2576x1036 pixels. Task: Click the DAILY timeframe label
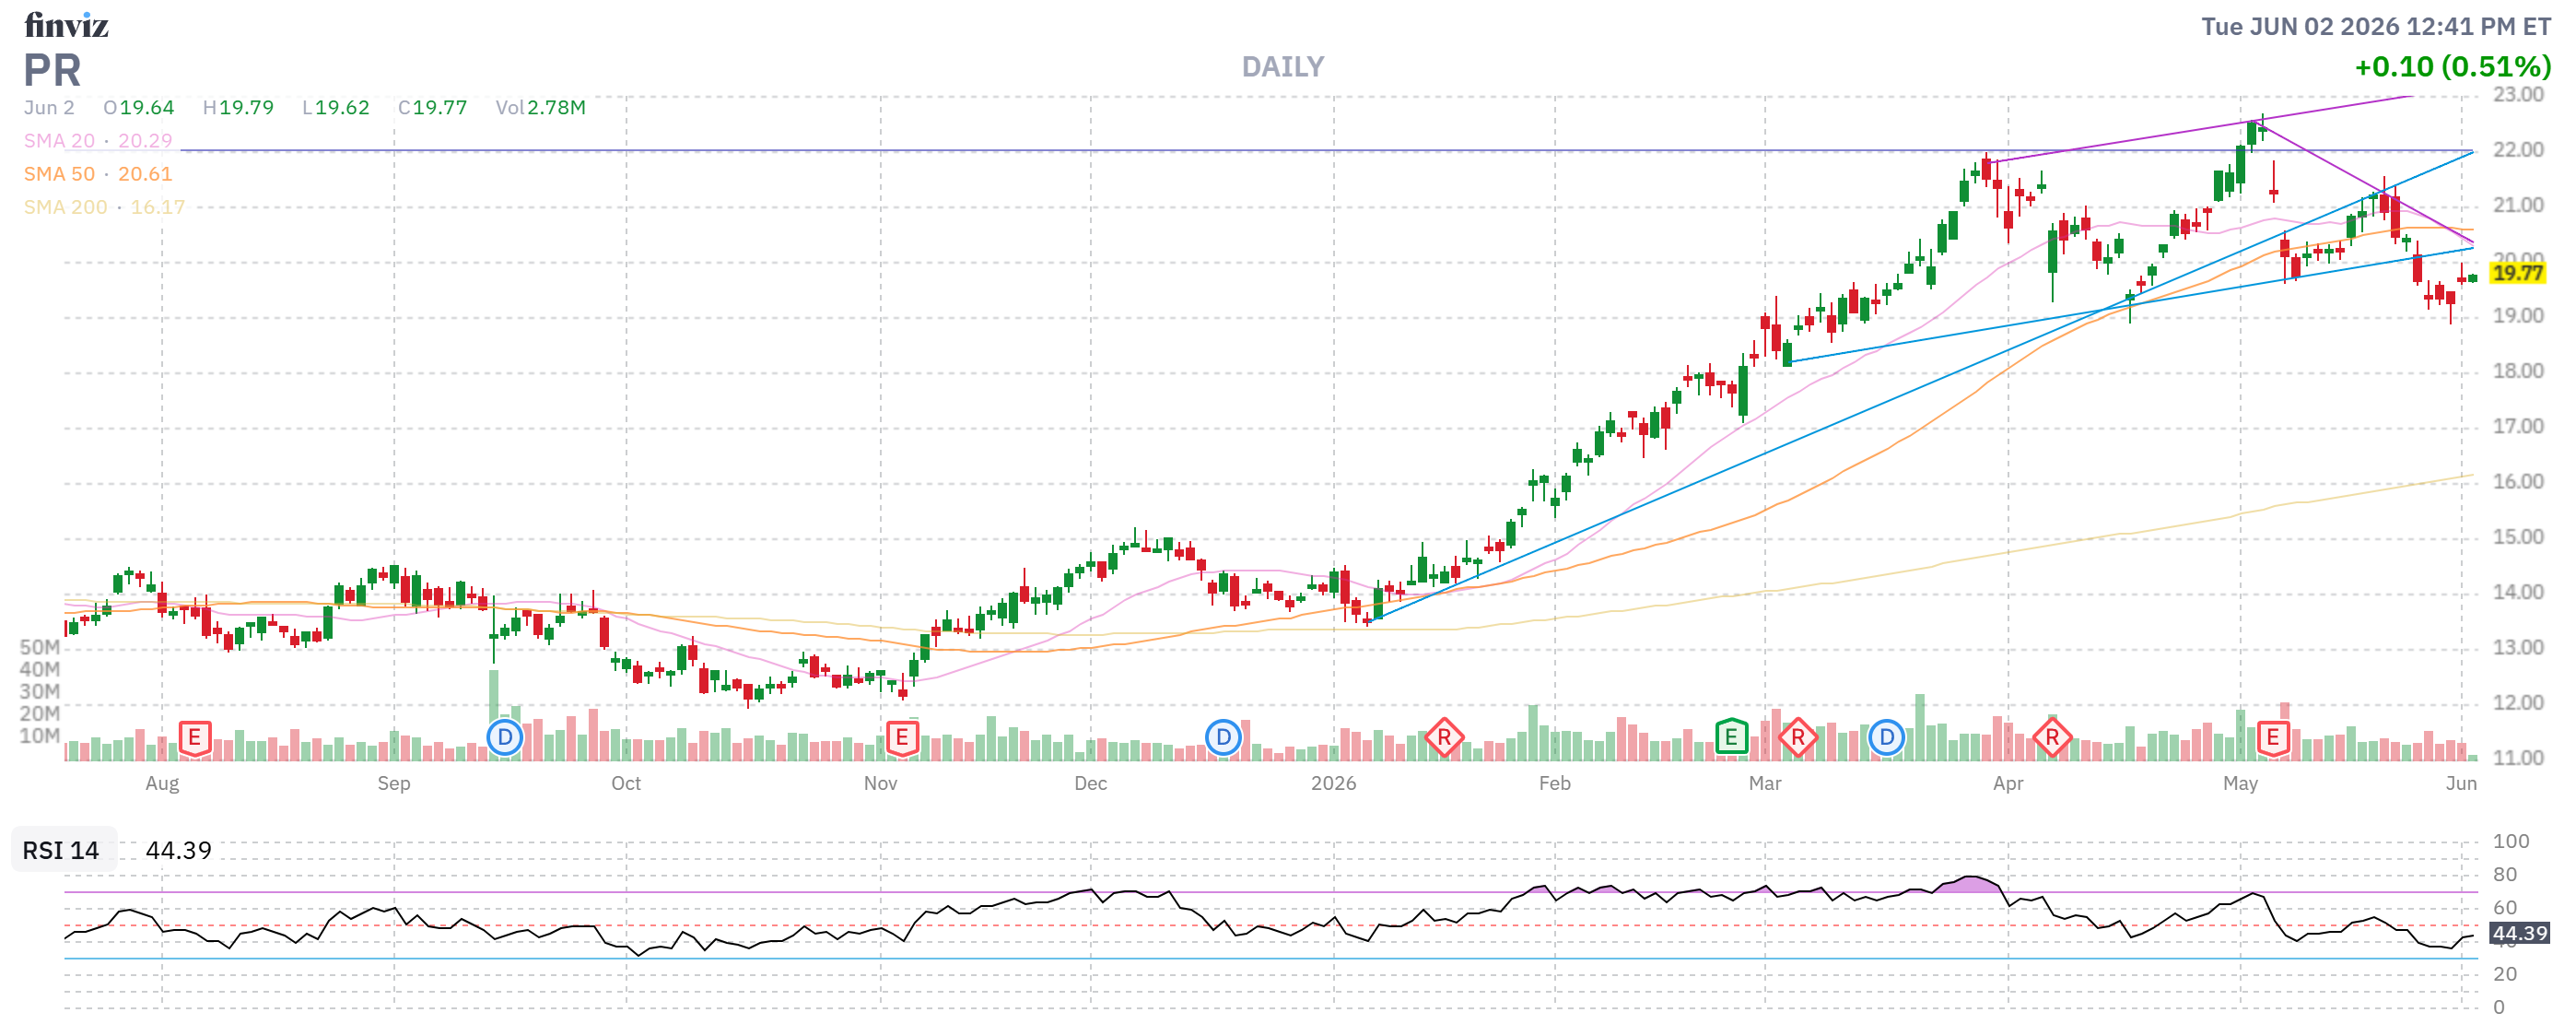click(x=1283, y=67)
